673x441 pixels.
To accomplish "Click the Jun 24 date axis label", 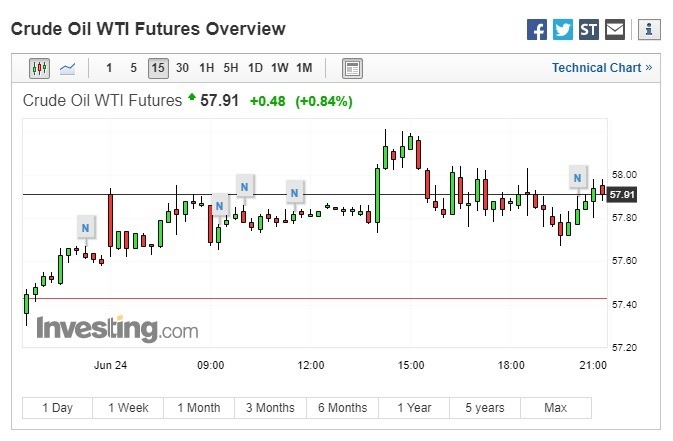I will (110, 365).
